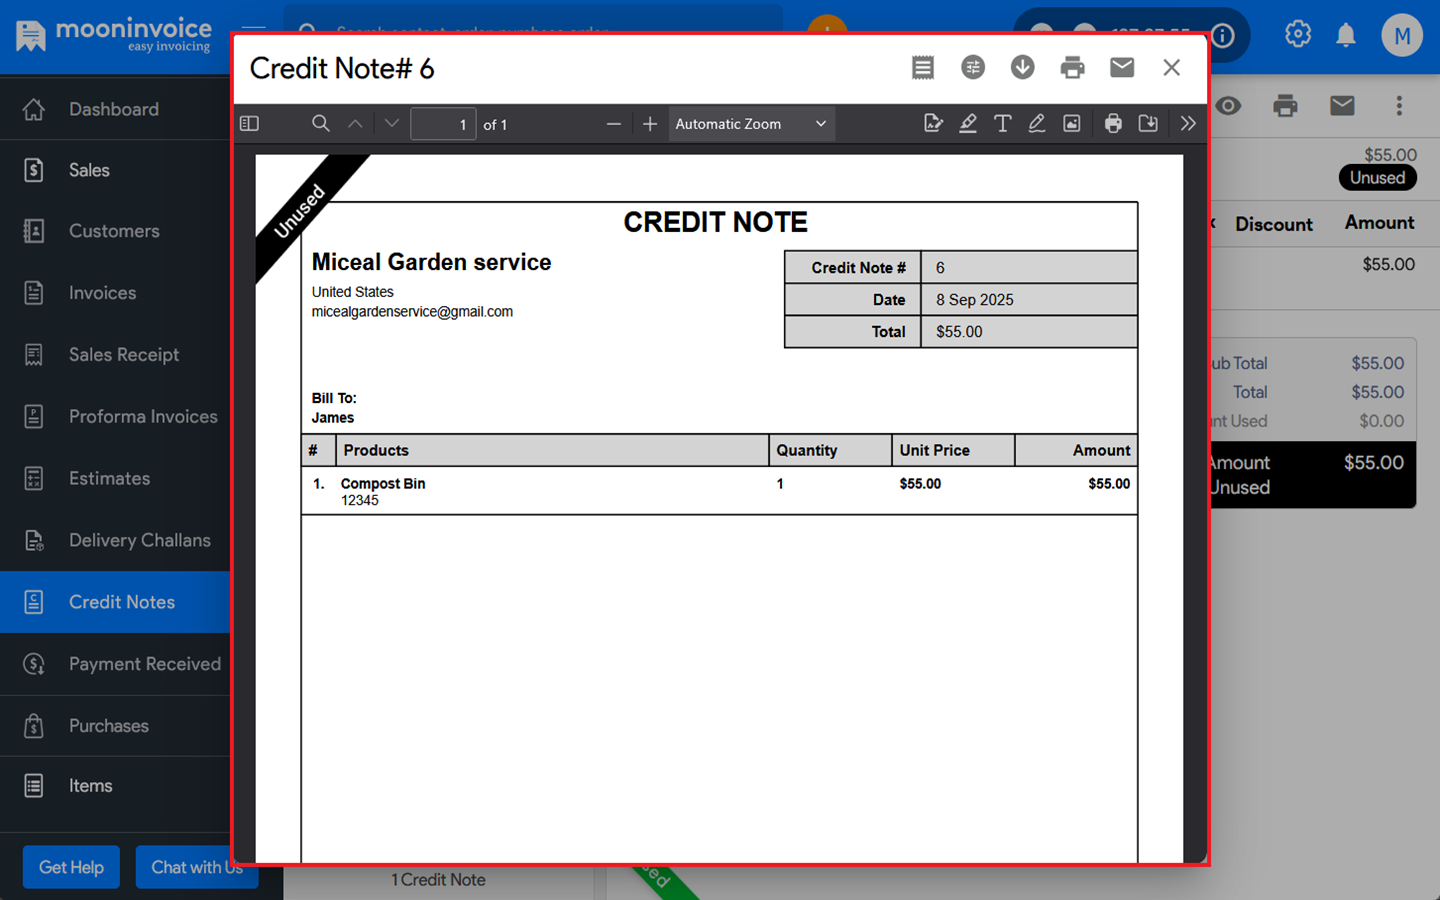Image resolution: width=1440 pixels, height=900 pixels.
Task: Open the Automatic Zoom dropdown
Action: [x=750, y=124]
